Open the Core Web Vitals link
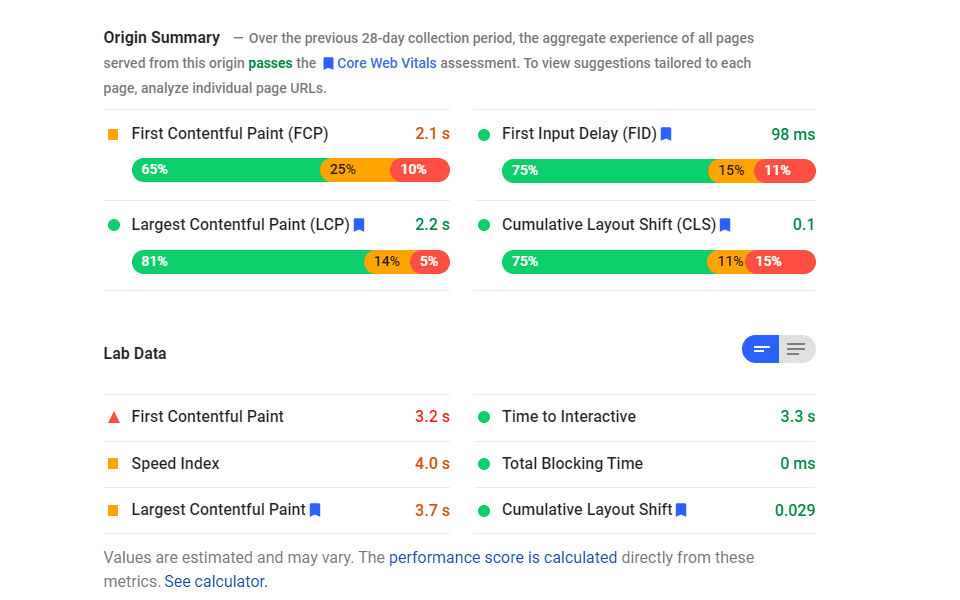Viewport: 960px width, 600px height. 387,63
